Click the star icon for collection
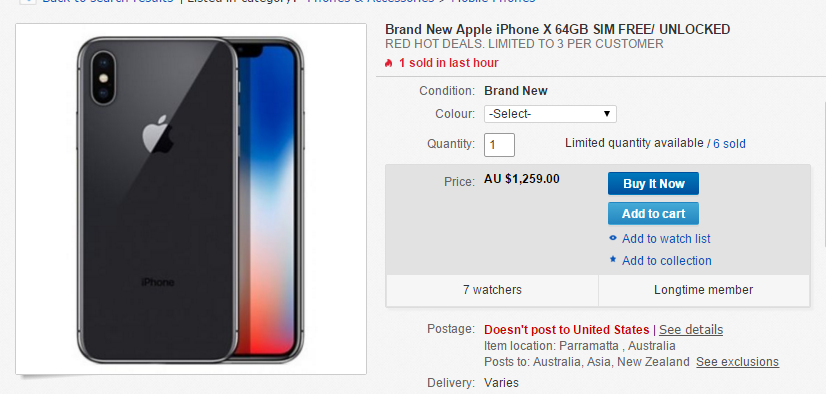 [x=613, y=260]
